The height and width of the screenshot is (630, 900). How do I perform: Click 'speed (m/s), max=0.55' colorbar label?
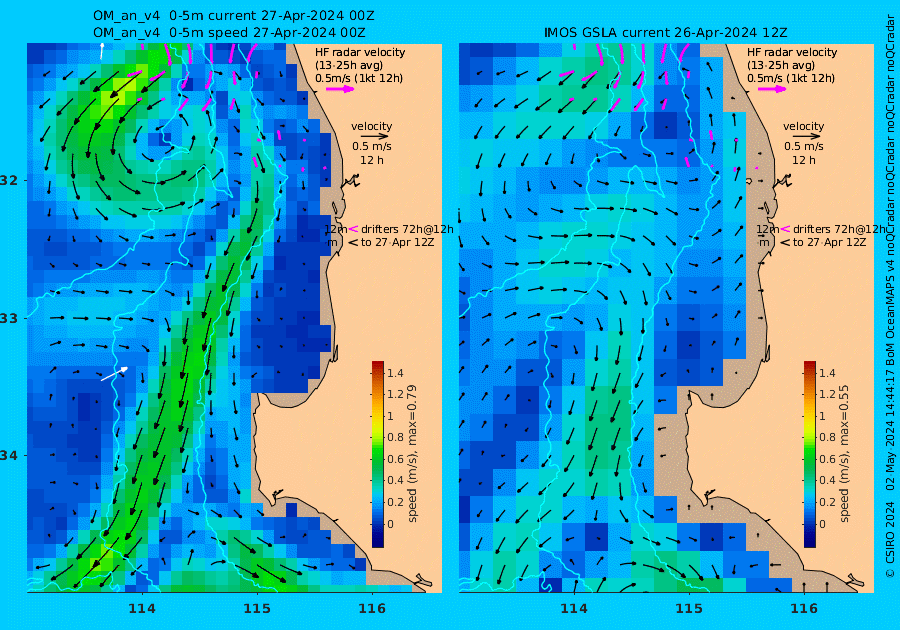pyautogui.click(x=844, y=453)
